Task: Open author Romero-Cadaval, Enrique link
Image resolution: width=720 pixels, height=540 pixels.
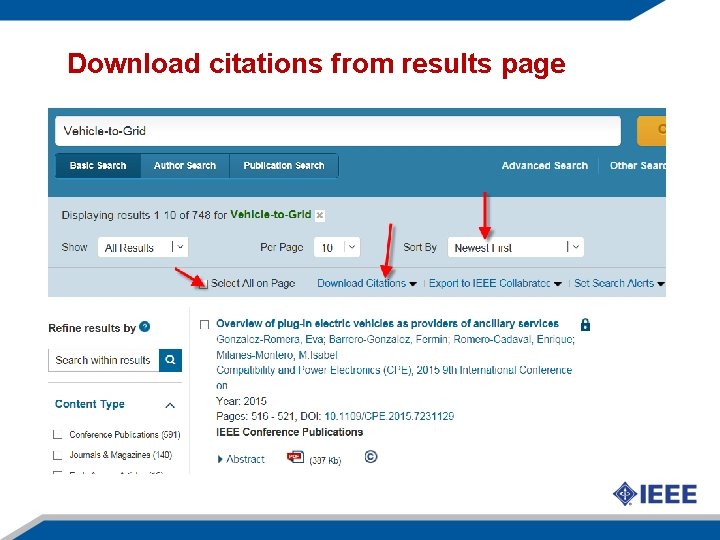Action: 513,339
